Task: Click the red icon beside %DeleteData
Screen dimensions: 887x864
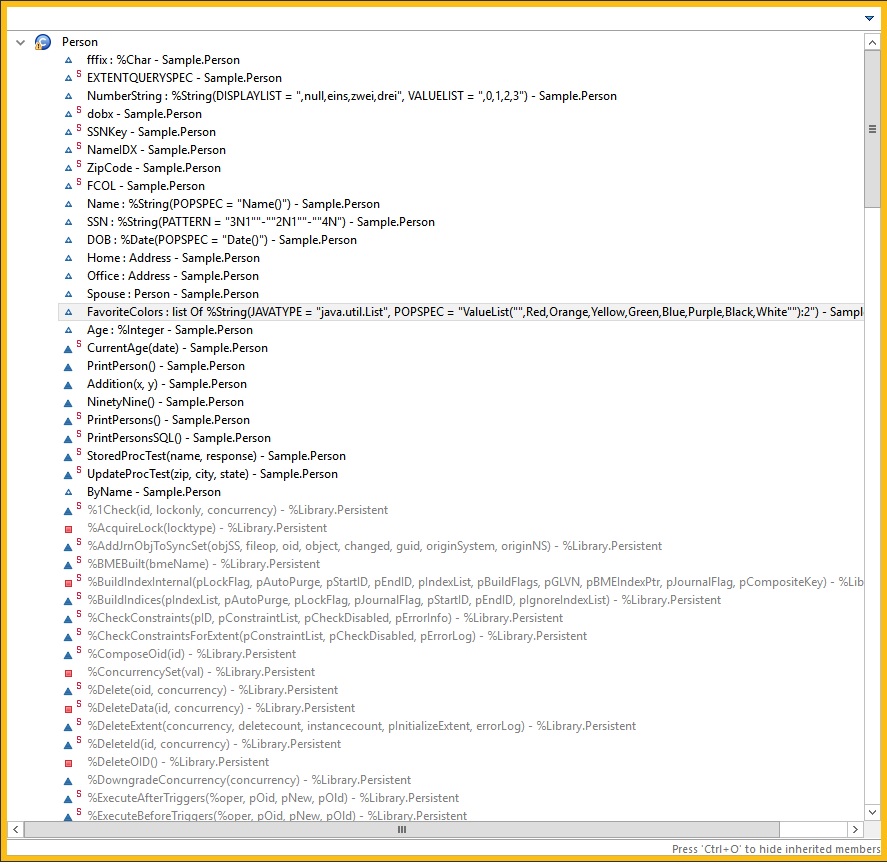Action: pos(68,709)
